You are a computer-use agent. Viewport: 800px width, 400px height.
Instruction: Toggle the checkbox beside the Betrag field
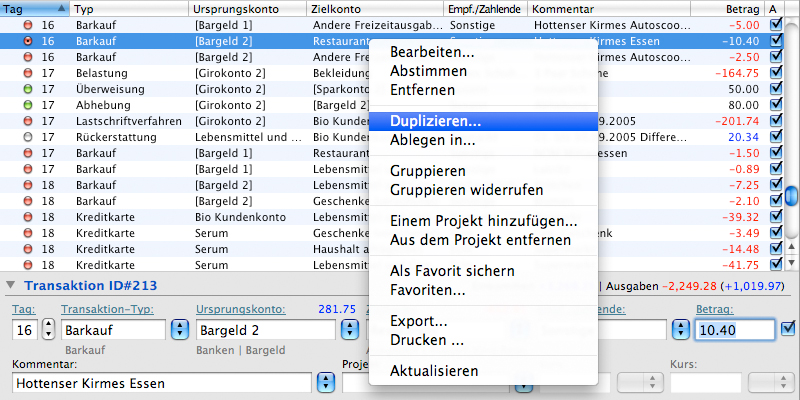(x=788, y=329)
